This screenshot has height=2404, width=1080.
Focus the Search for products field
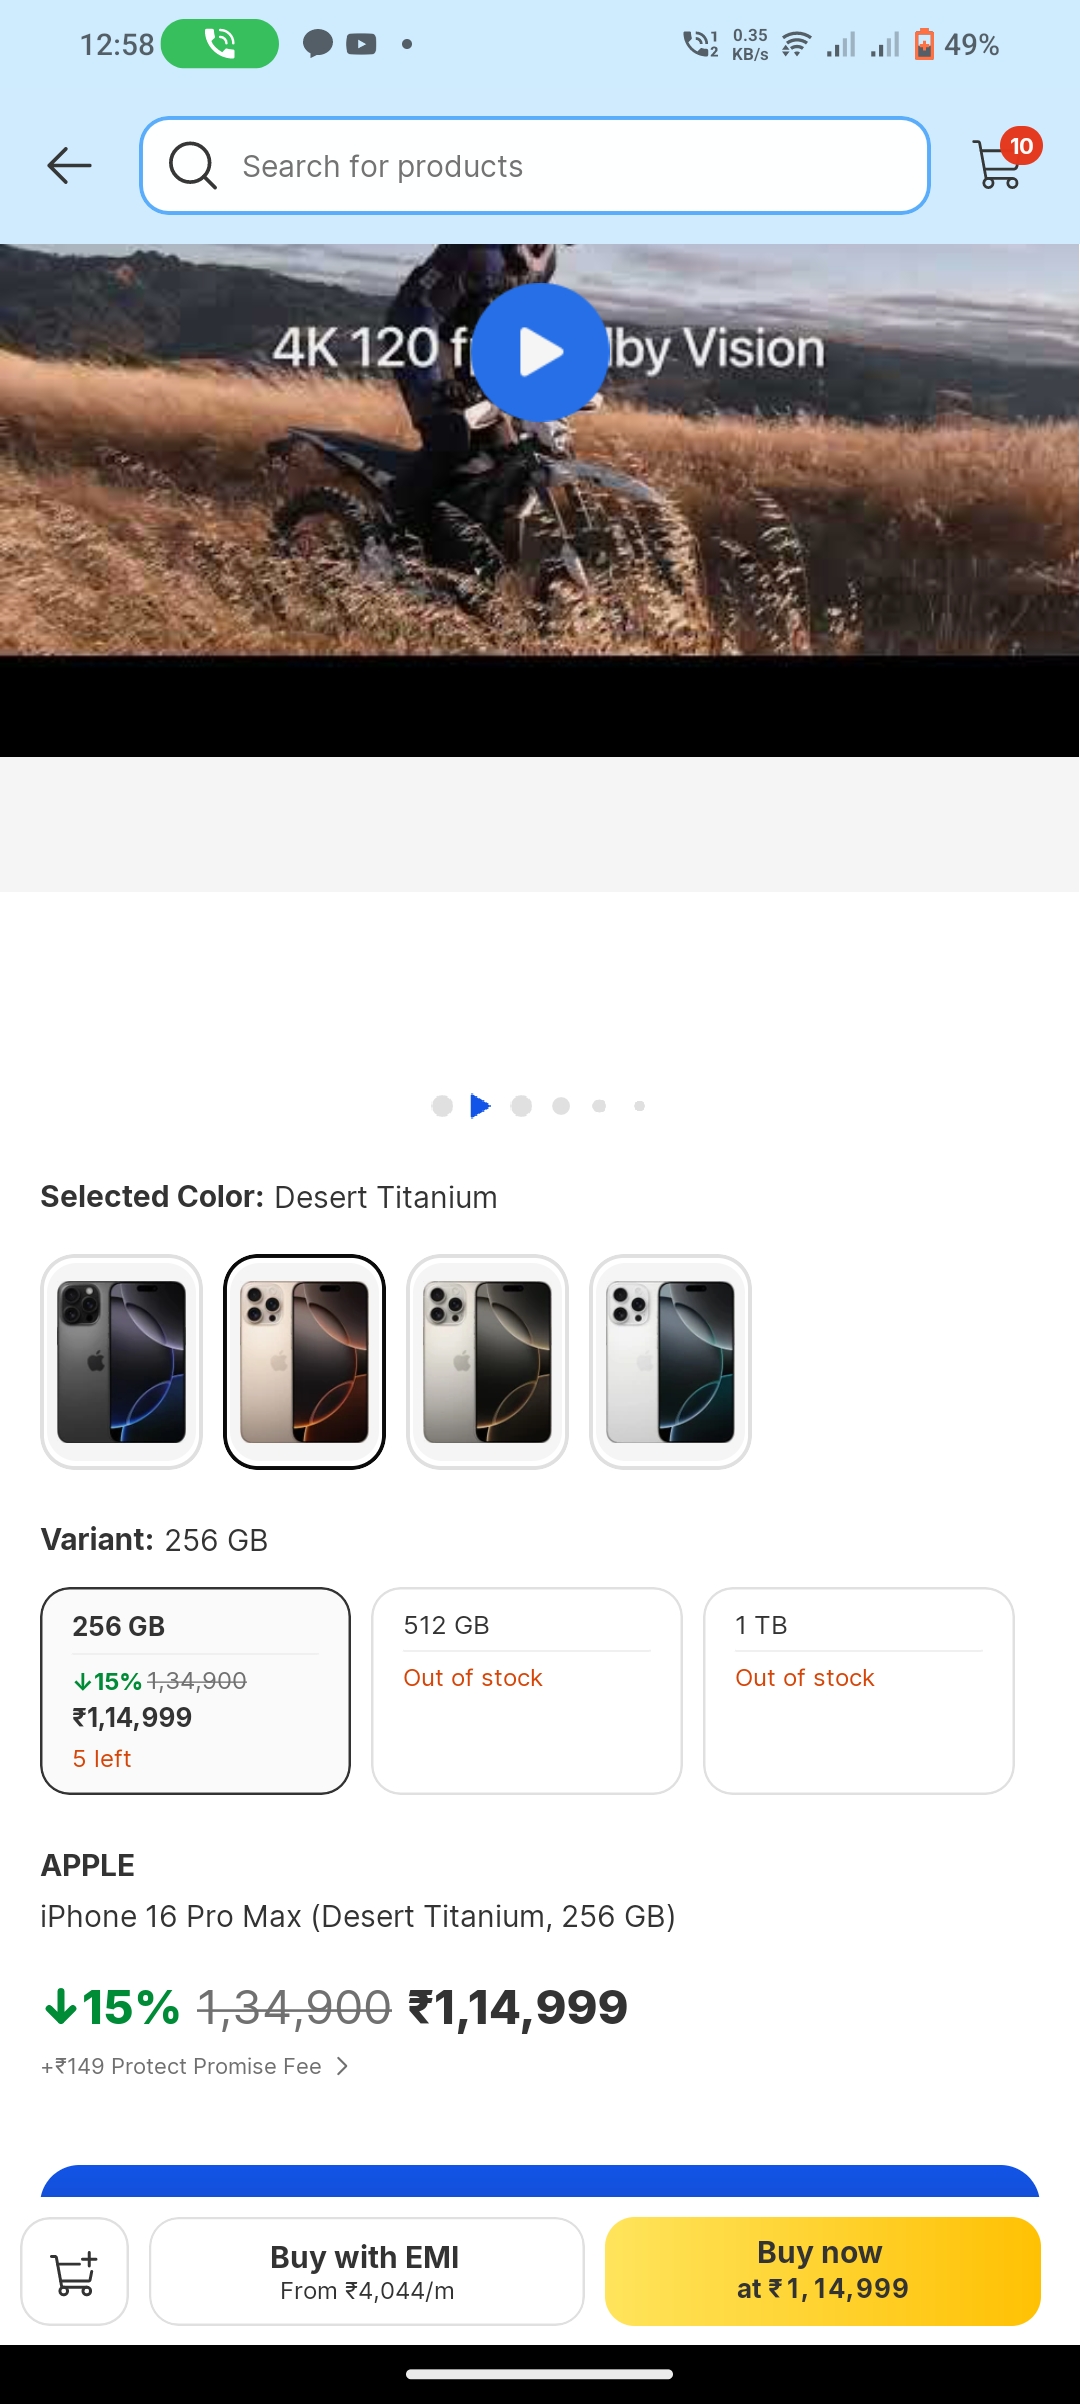[560, 165]
